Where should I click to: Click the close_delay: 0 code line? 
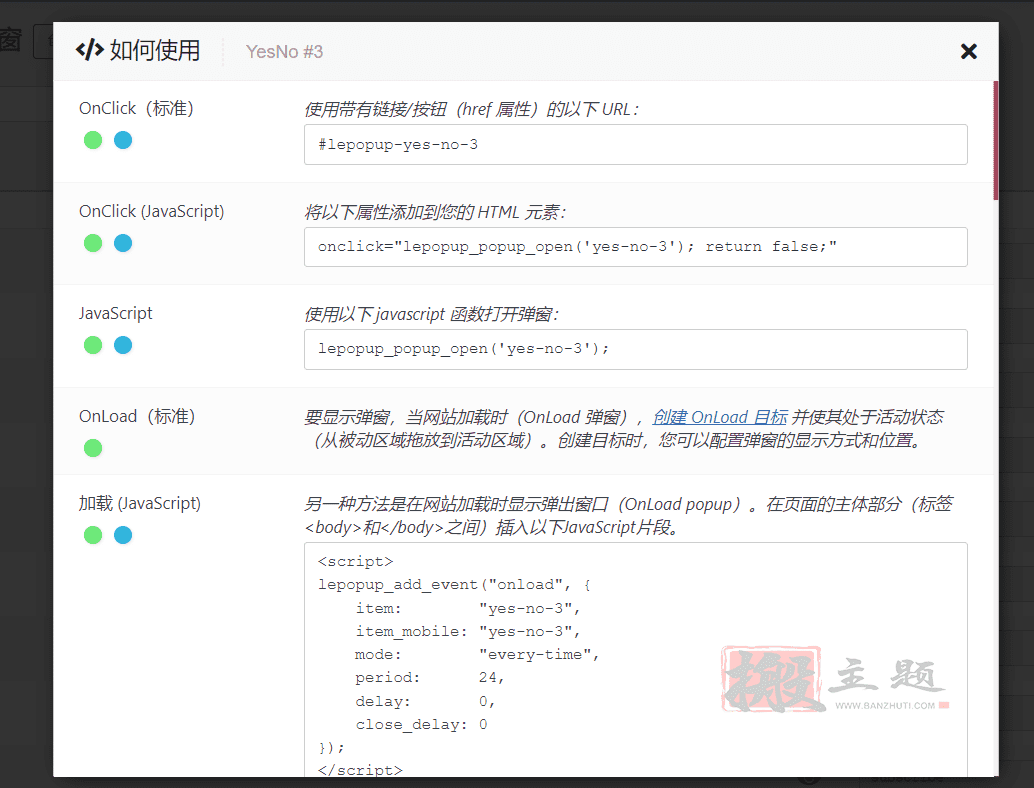click(x=421, y=725)
